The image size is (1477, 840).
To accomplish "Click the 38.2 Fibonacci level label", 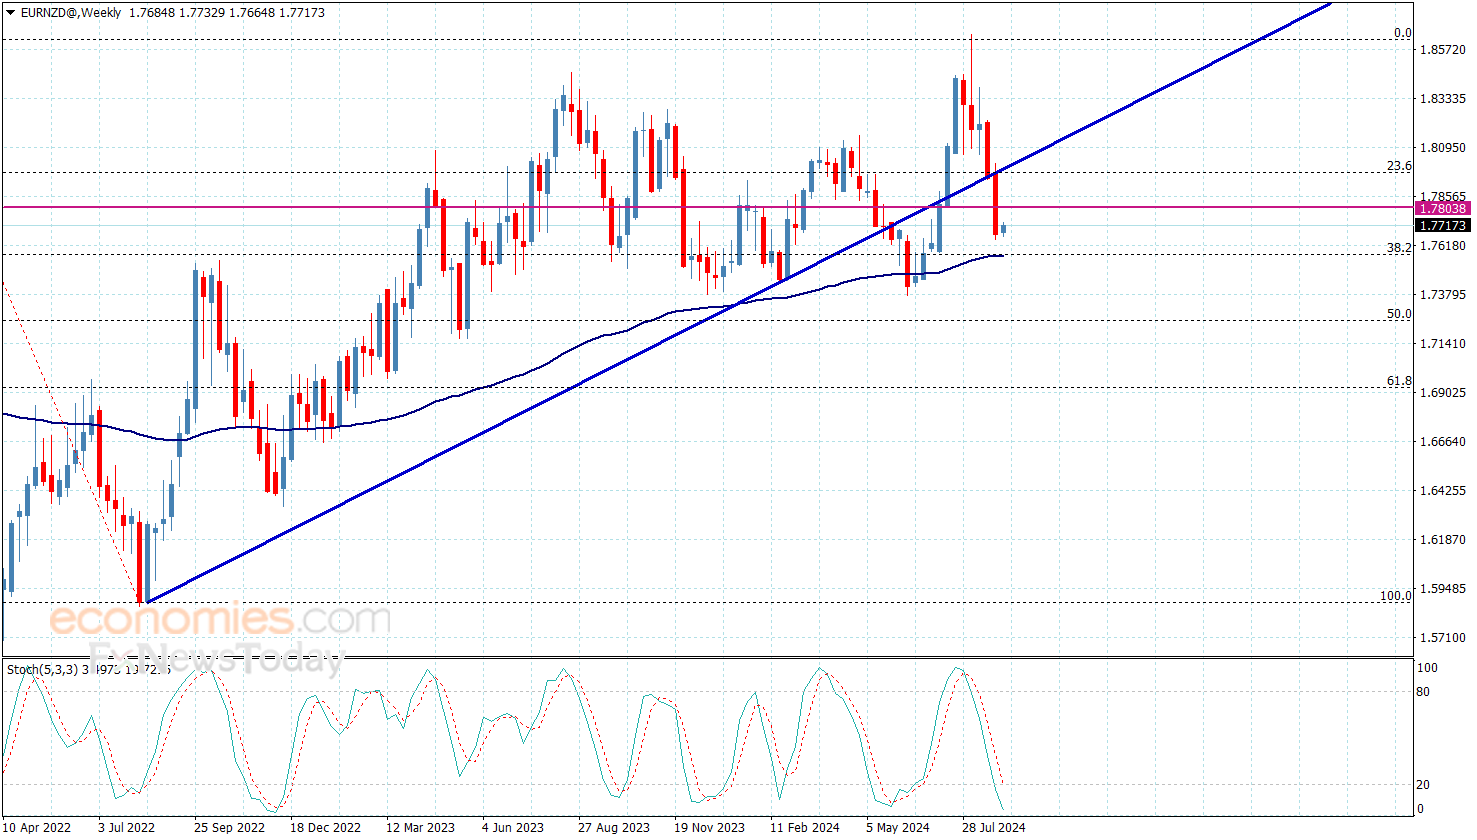I will tap(1399, 247).
